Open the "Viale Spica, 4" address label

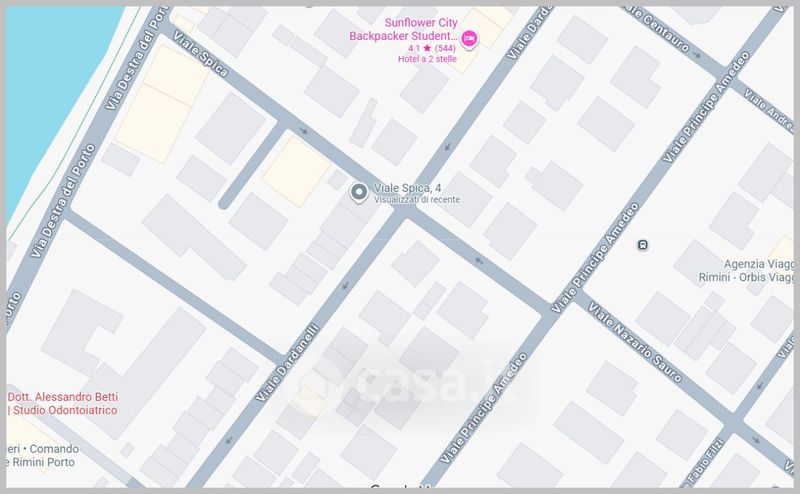point(407,188)
